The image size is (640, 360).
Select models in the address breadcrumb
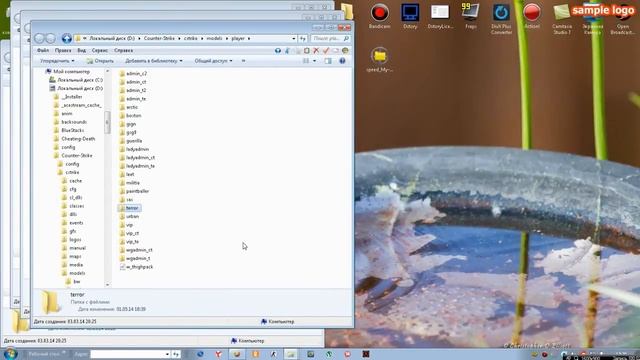pyautogui.click(x=214, y=38)
